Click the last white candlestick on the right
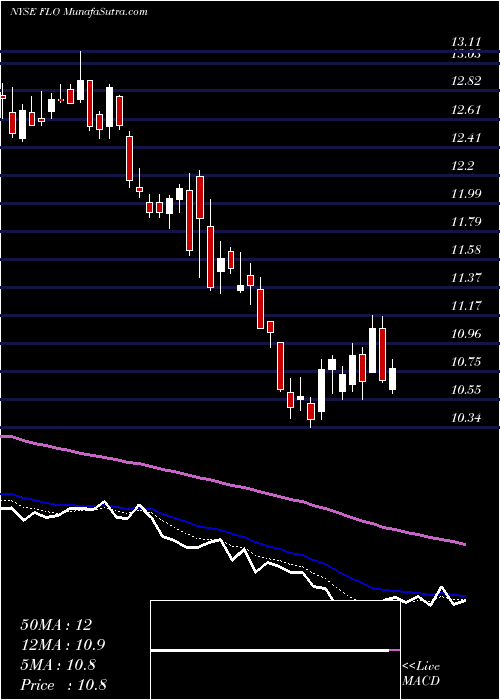500x700 pixels. pyautogui.click(x=392, y=376)
